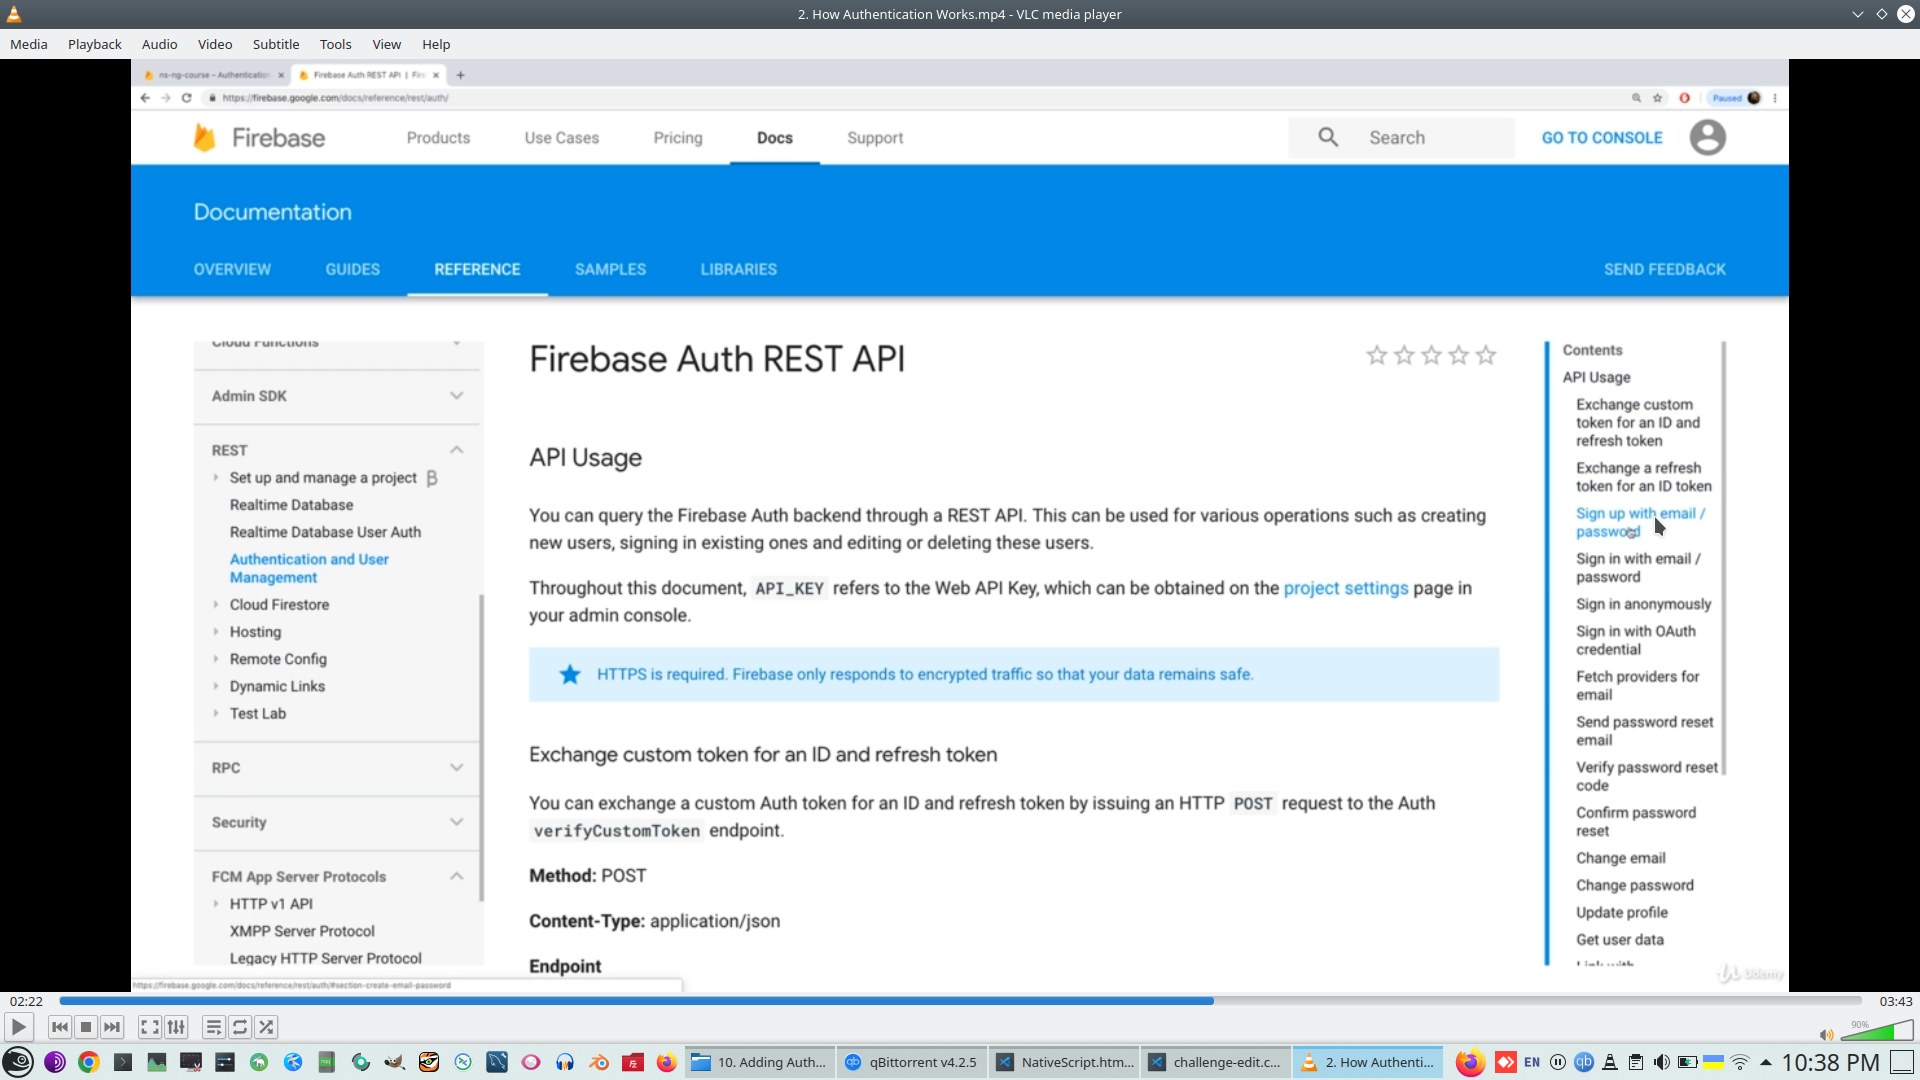Click the video seek progress bar
This screenshot has height=1080, width=1920.
(960, 1001)
